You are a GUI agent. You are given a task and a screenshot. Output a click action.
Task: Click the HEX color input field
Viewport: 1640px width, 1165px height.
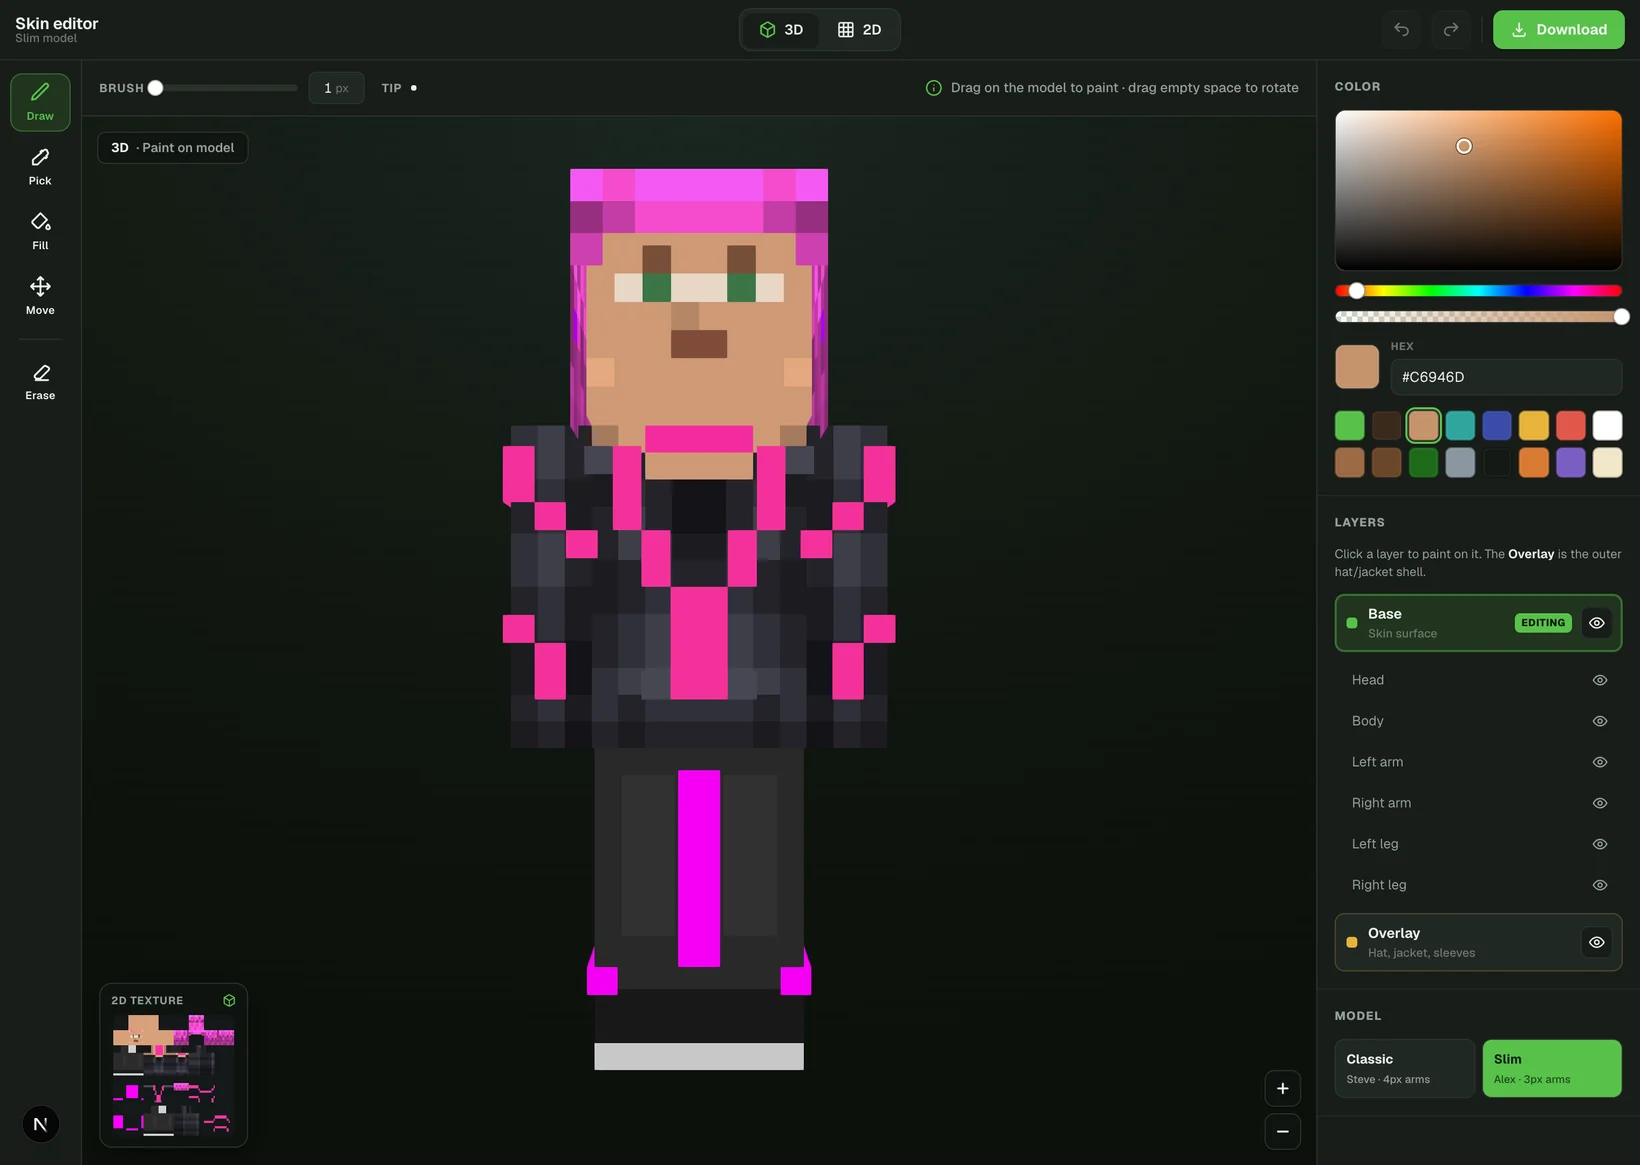(x=1506, y=377)
